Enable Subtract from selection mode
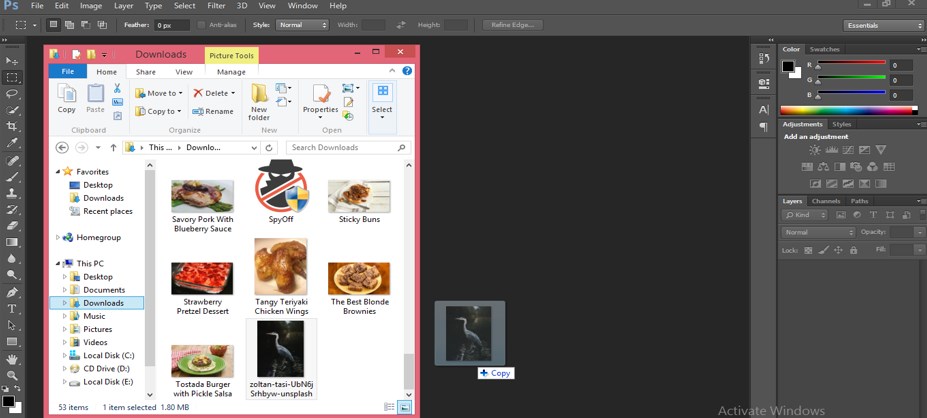Viewport: 927px width, 418px height. pos(86,25)
